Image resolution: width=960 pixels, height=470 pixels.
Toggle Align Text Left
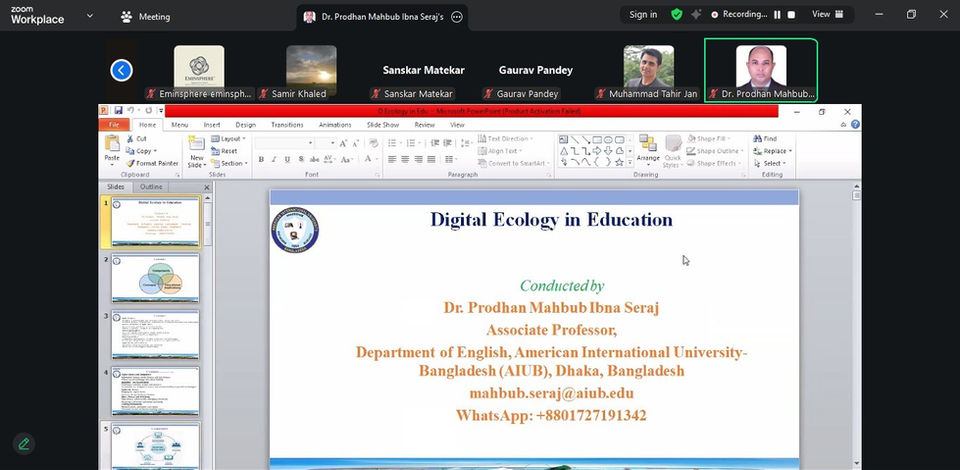[x=392, y=159]
